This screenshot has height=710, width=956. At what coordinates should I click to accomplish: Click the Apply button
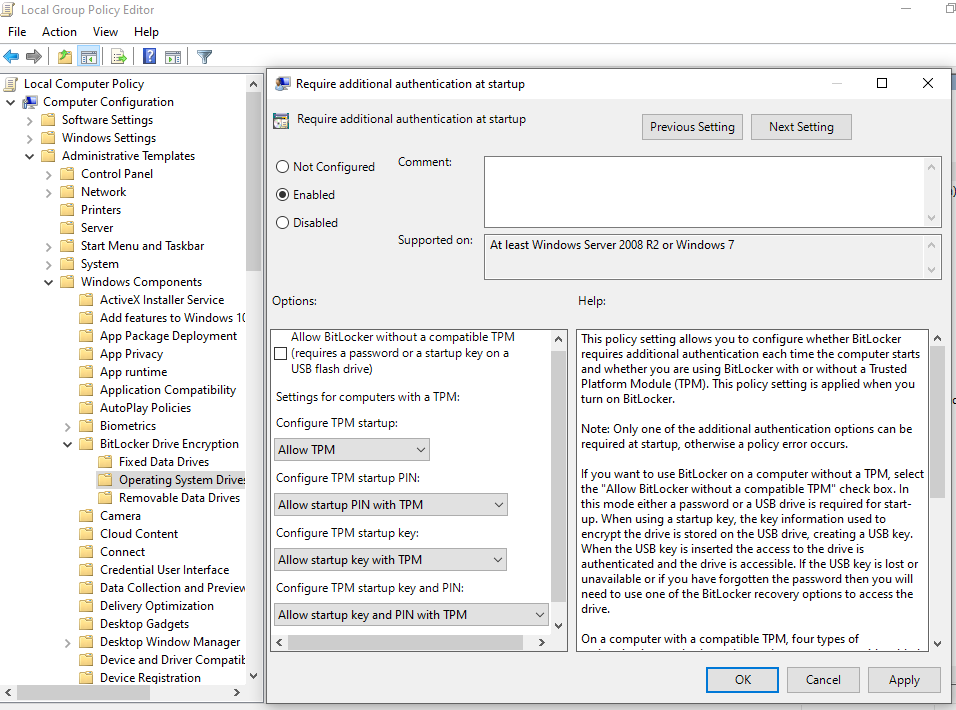pyautogui.click(x=904, y=679)
